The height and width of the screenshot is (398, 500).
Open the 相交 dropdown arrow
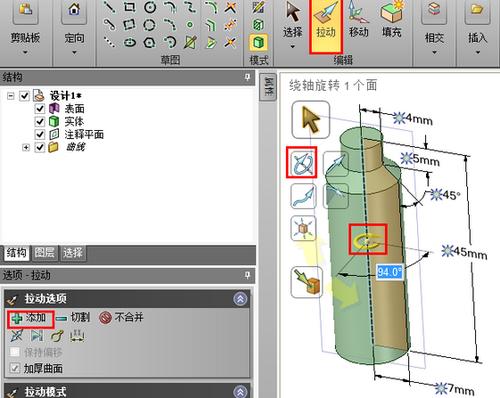pos(434,52)
